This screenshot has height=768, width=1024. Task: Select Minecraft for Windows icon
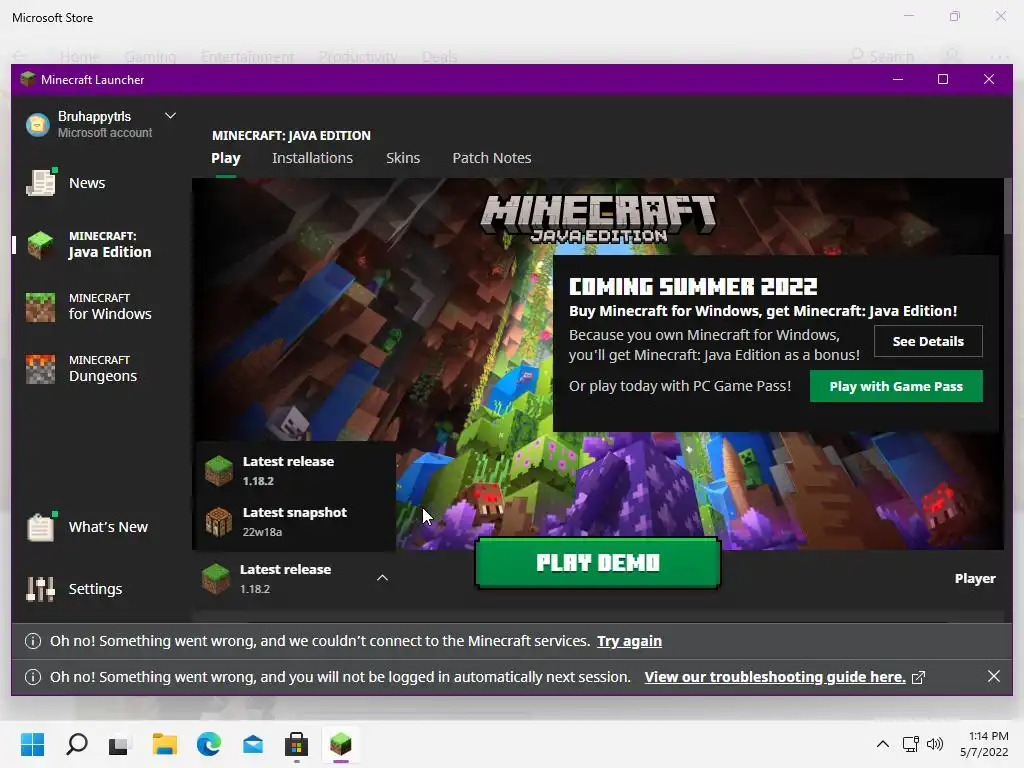pyautogui.click(x=40, y=307)
